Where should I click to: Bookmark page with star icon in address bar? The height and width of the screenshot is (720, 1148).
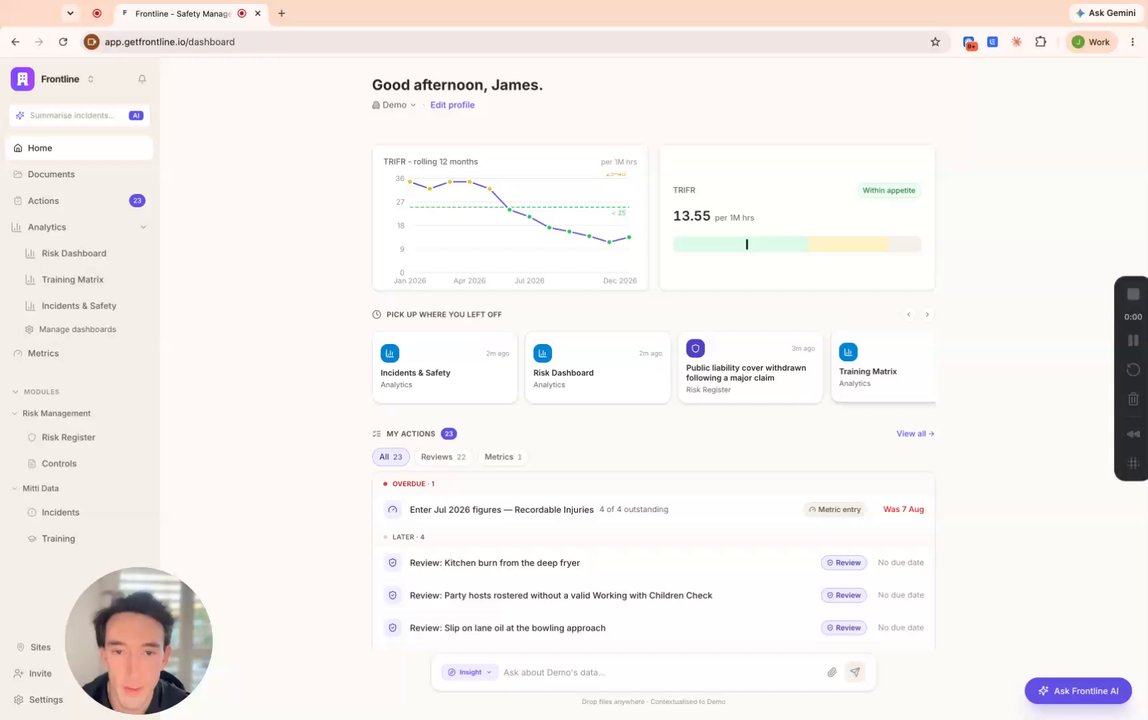(935, 42)
